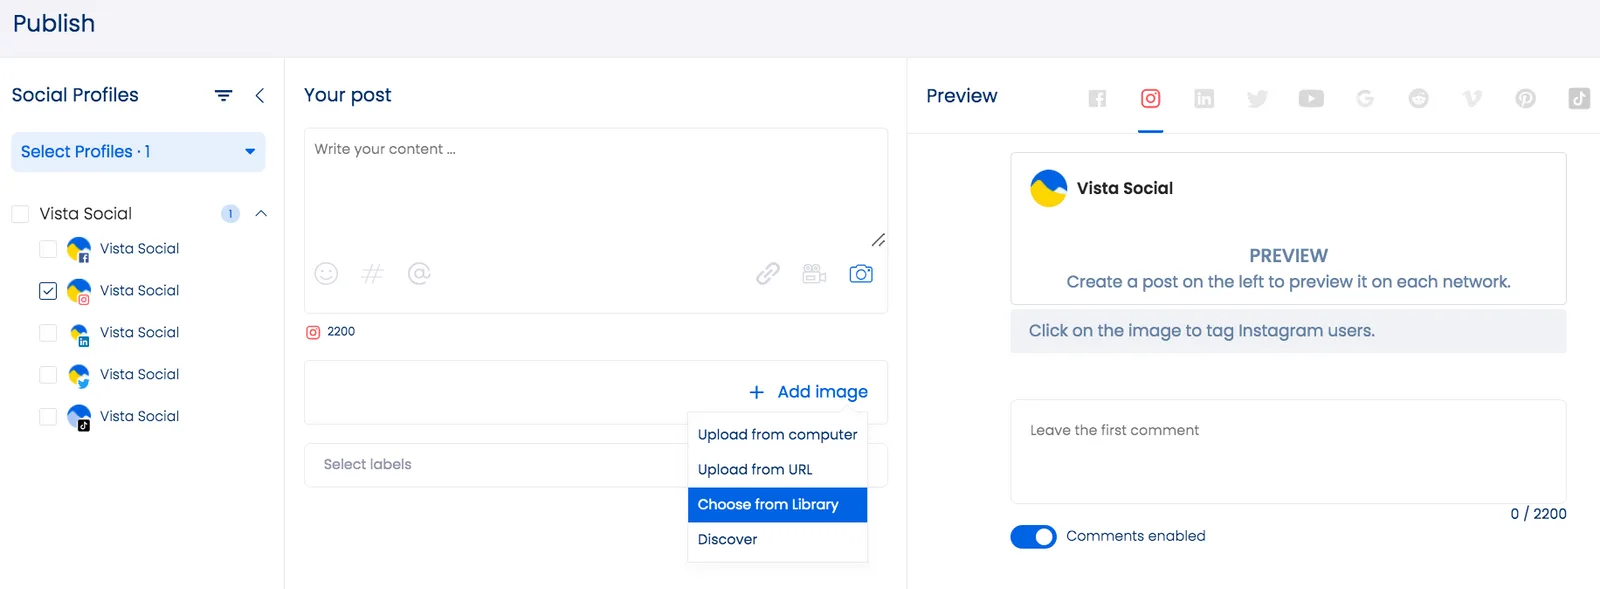Click the camera icon to add media
Screen dimensions: 1600x589
[860, 274]
